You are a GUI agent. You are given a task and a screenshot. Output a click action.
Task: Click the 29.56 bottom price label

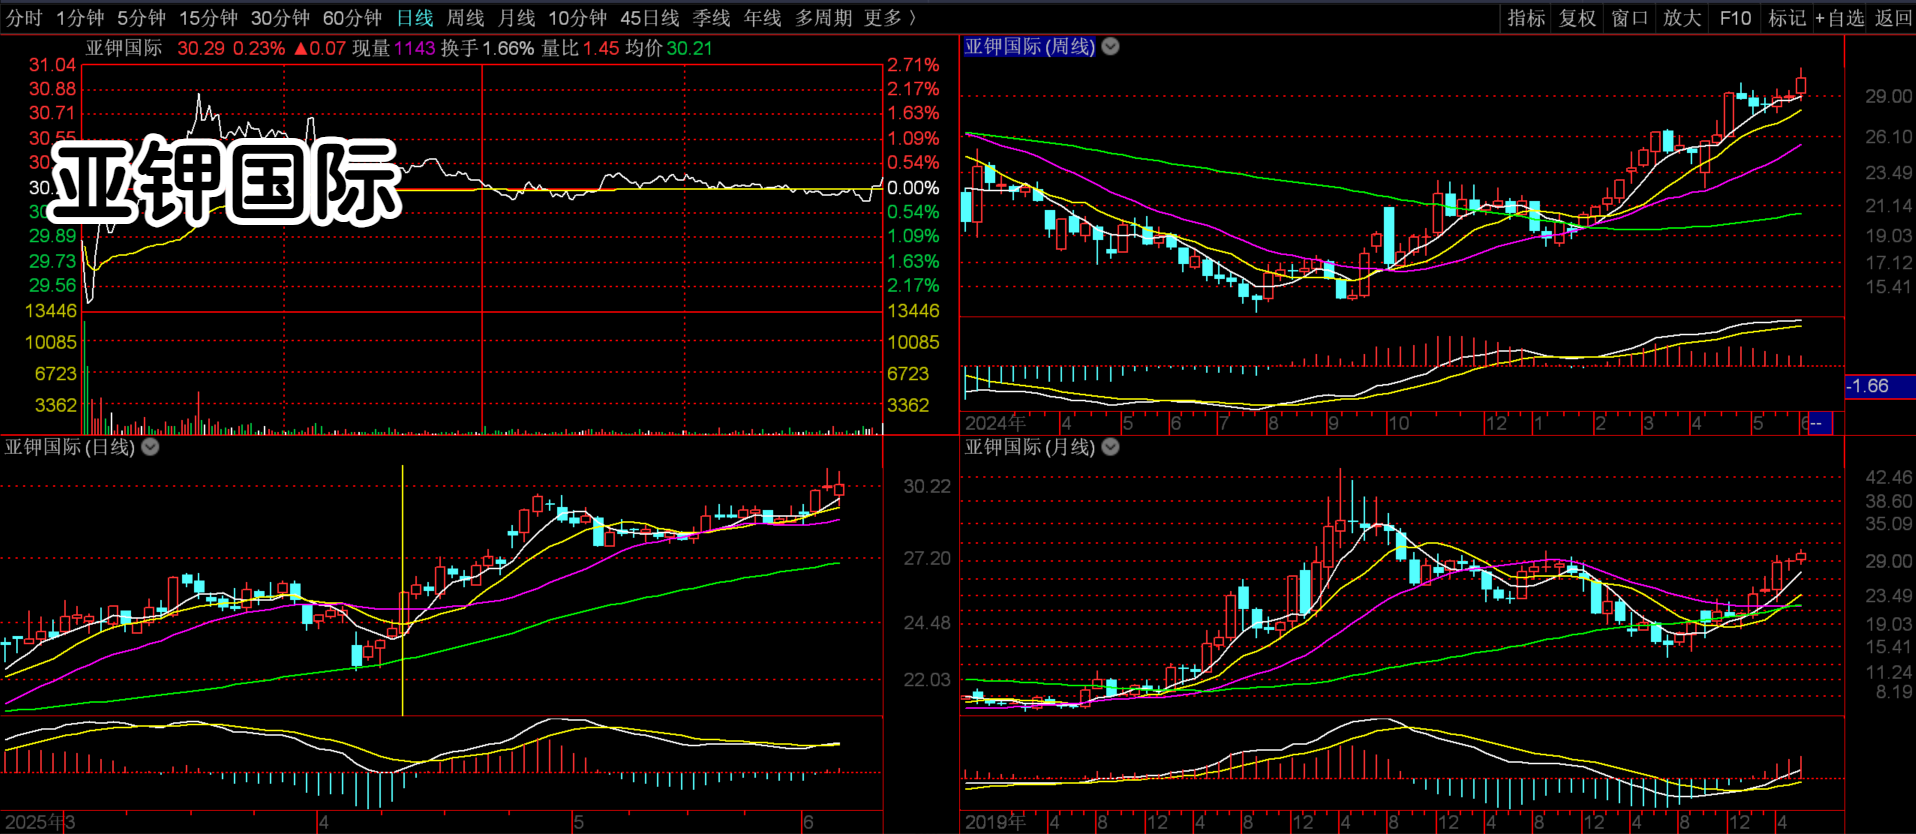click(52, 286)
